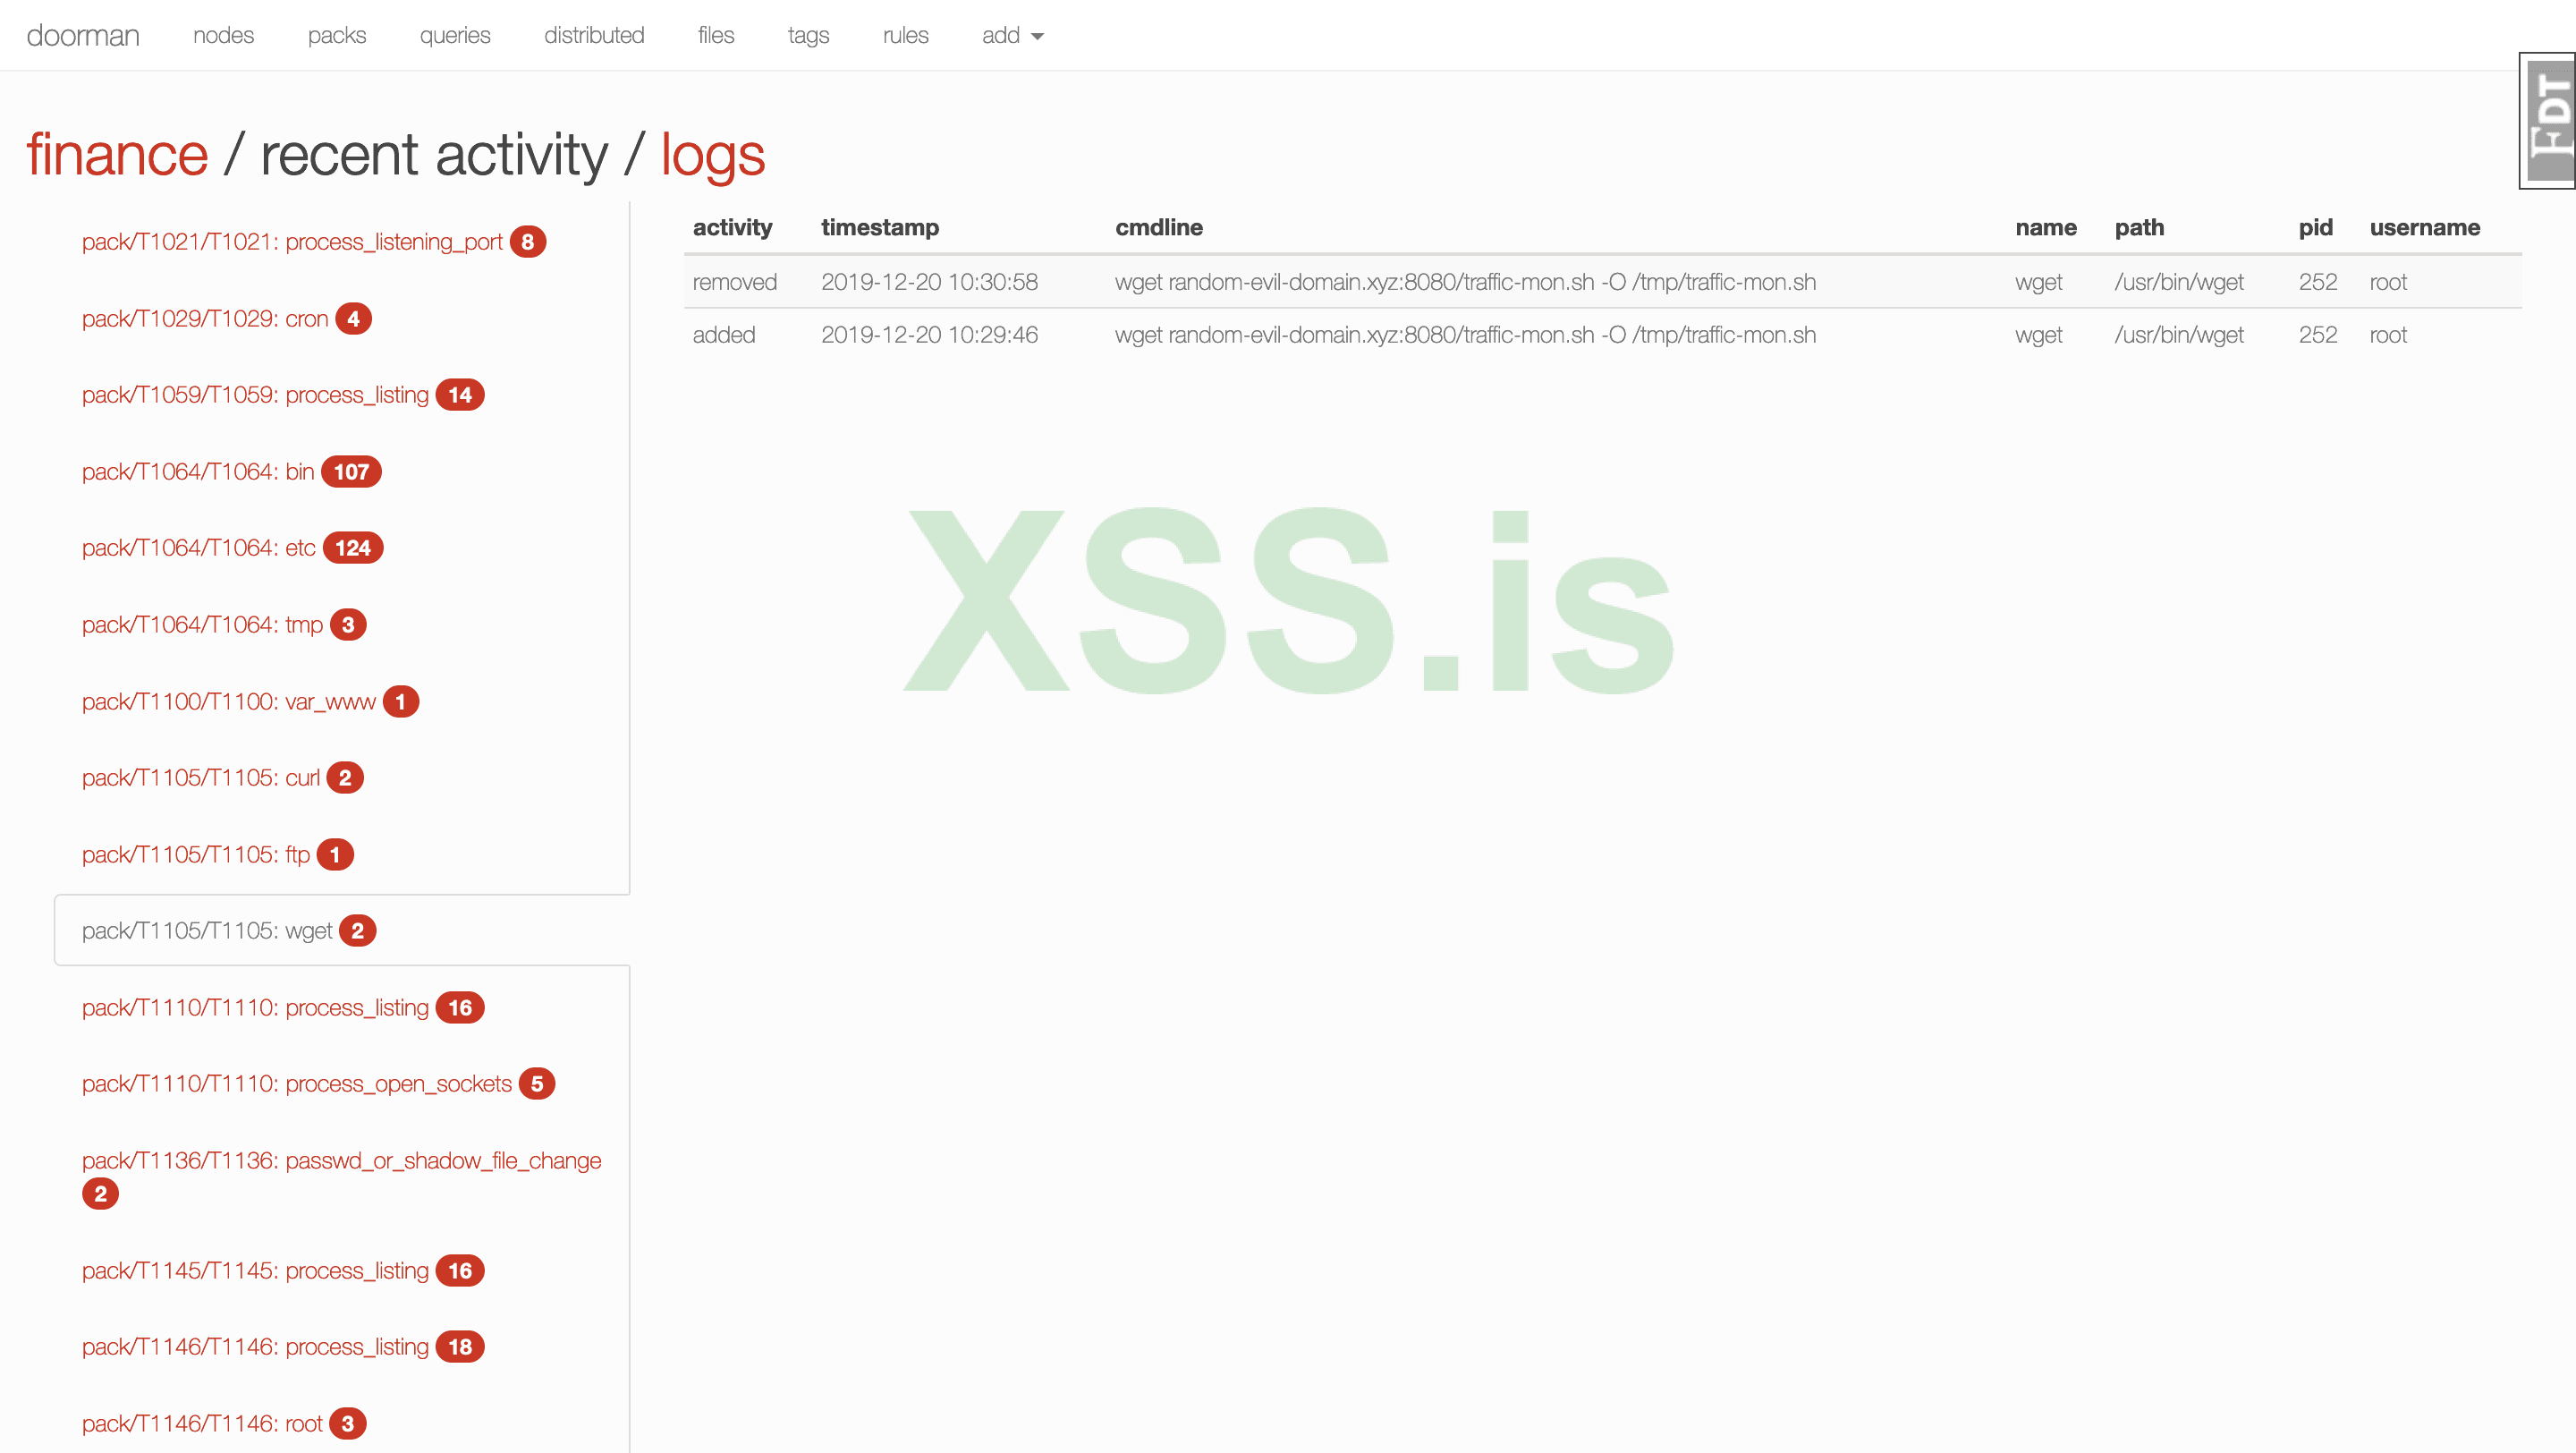Click the 124 badge on T1064 etc

pos(352,548)
